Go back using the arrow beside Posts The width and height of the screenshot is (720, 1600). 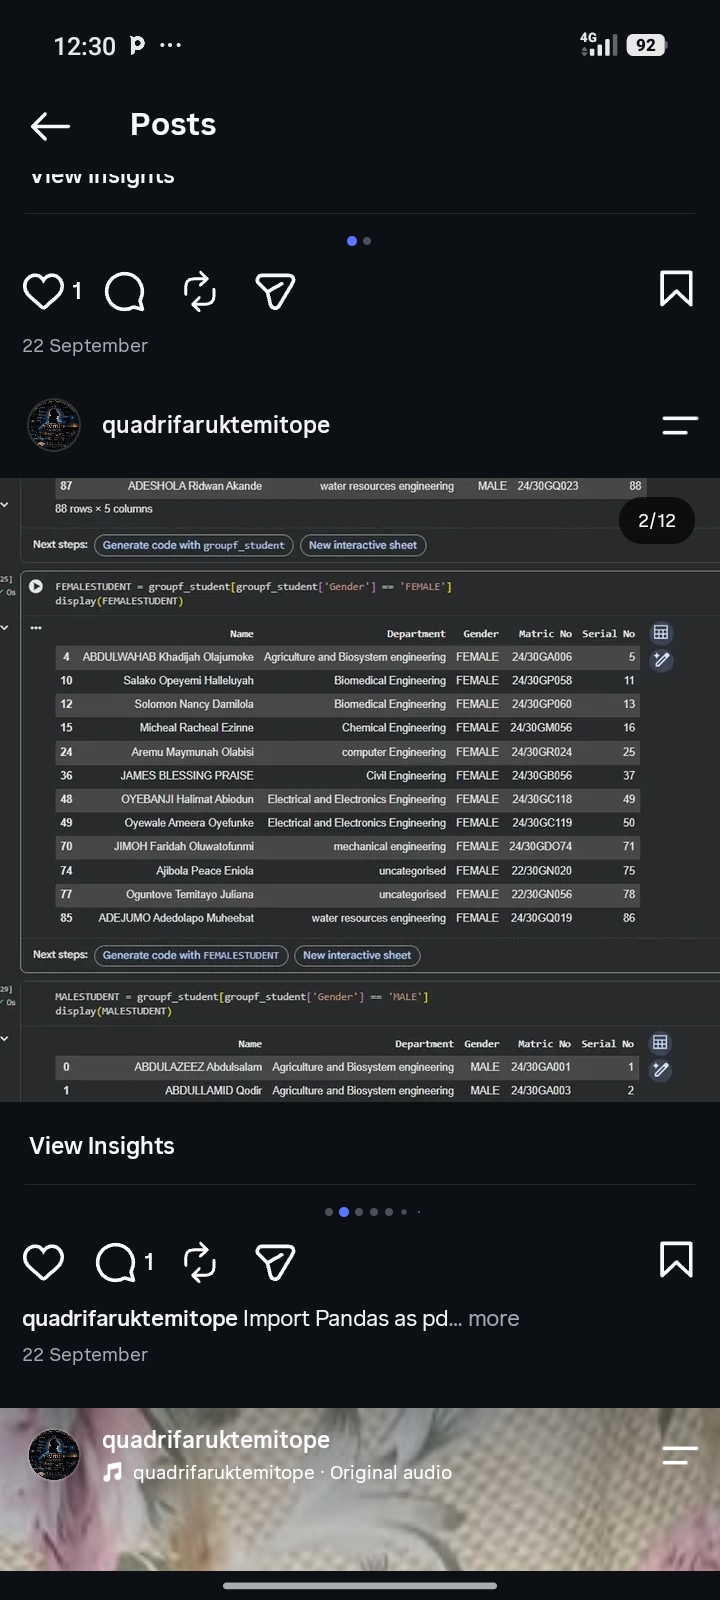[x=50, y=126]
